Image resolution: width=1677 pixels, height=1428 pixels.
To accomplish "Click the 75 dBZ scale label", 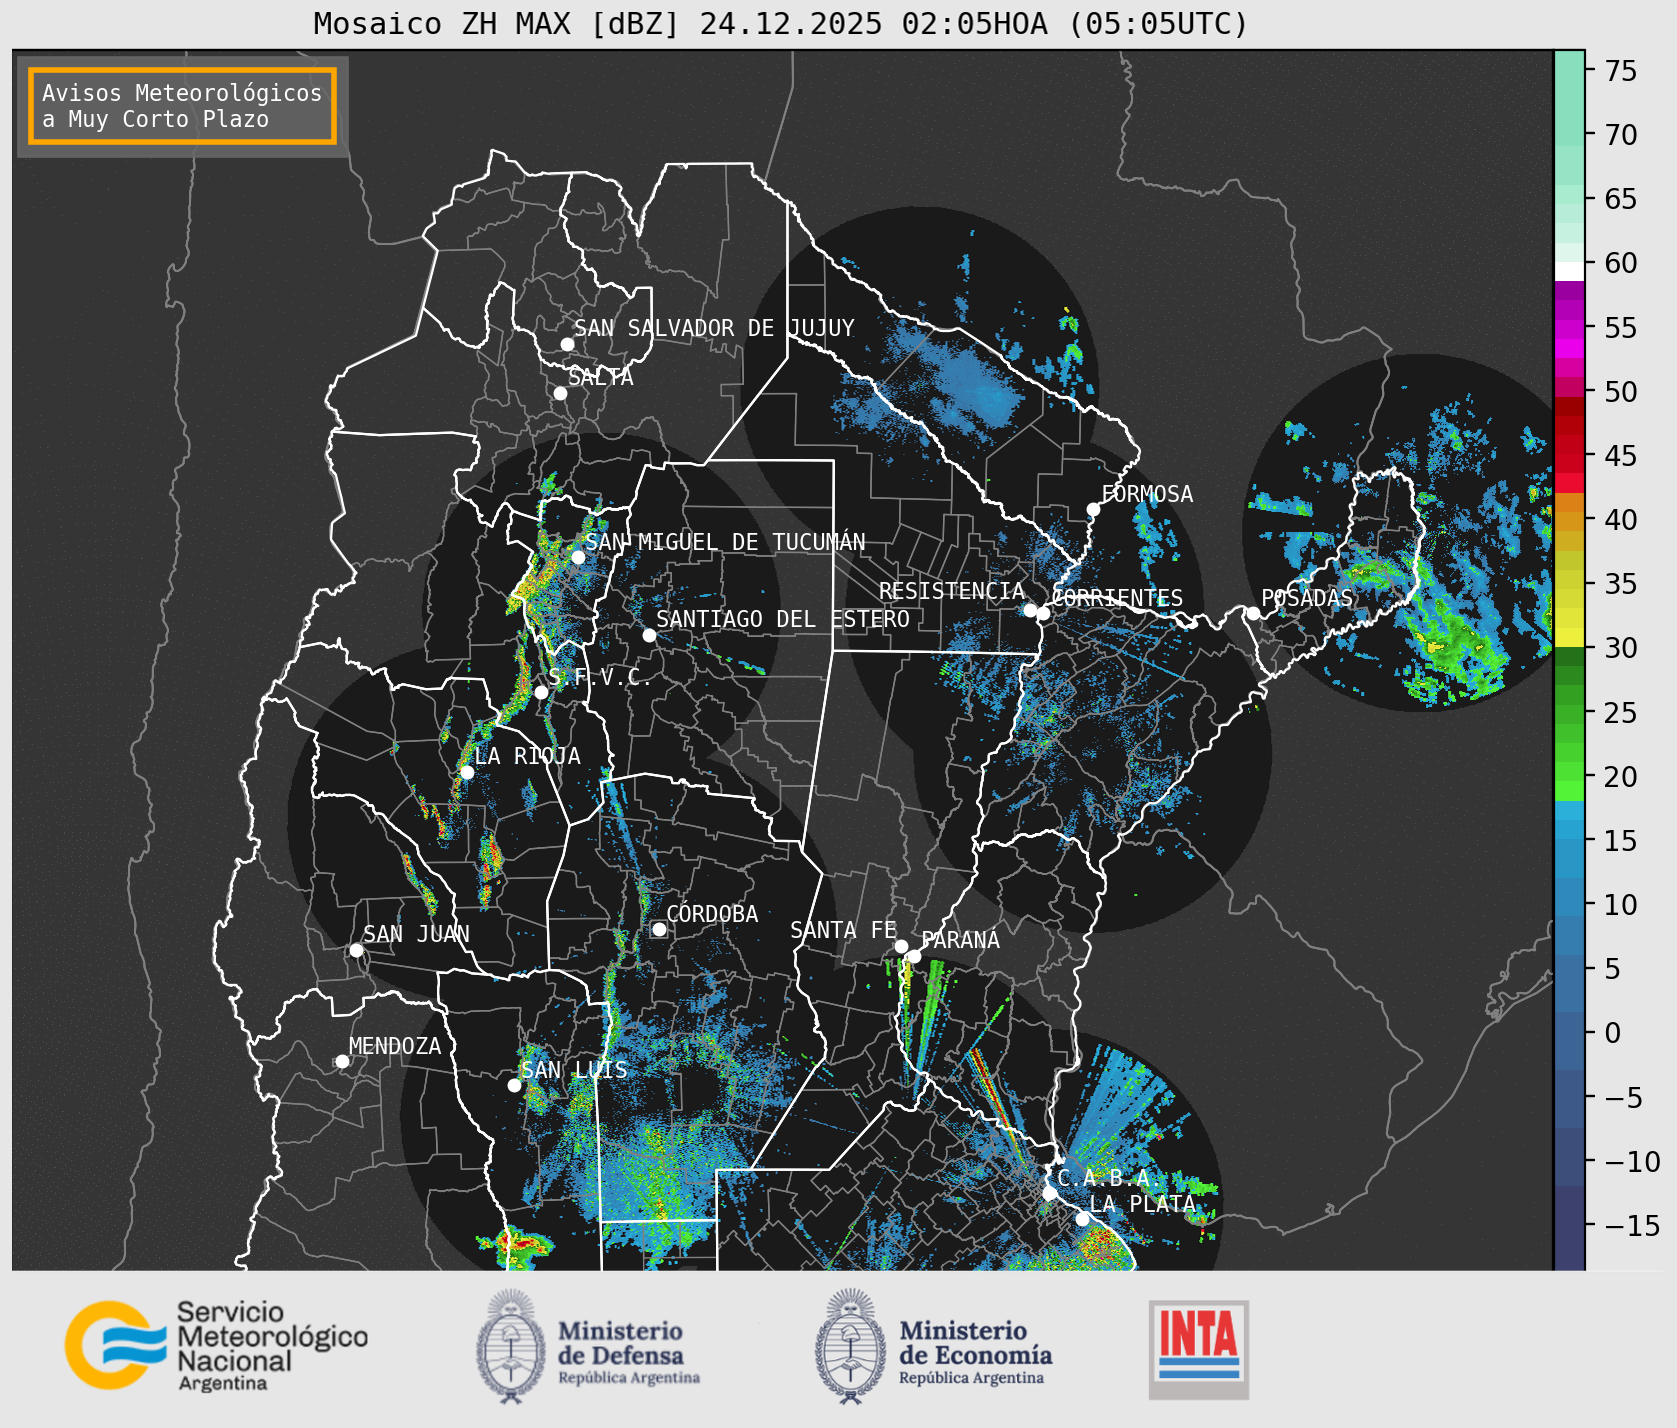I will tap(1621, 70).
